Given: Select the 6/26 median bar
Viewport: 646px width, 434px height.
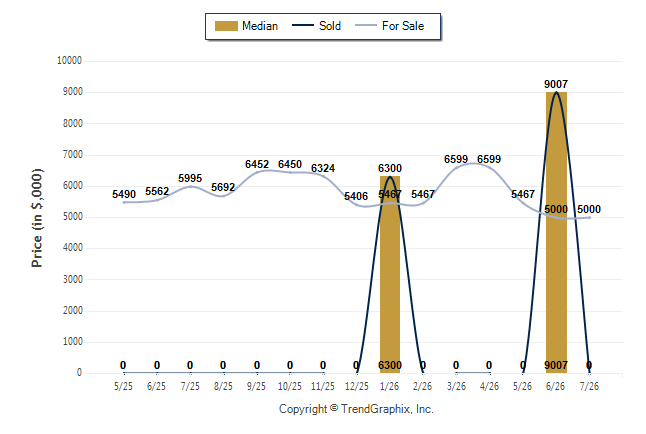Looking at the screenshot, I should 556,232.
